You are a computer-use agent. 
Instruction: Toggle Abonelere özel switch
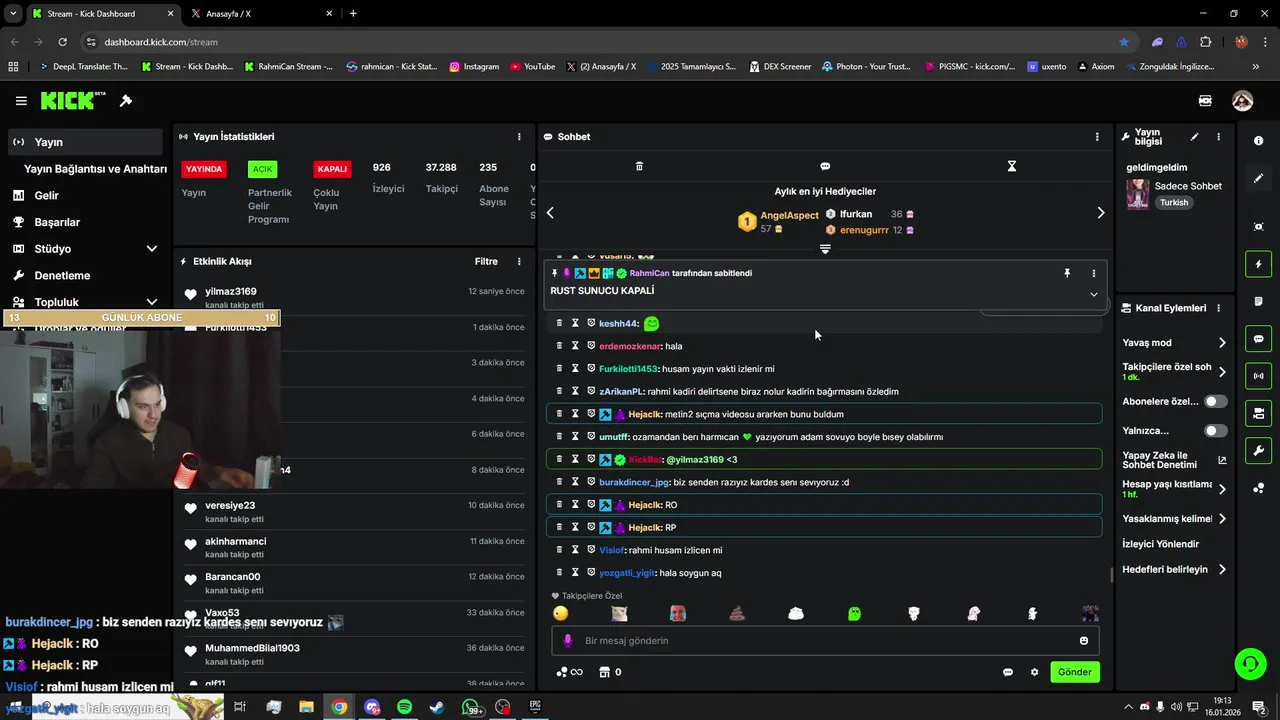coord(1216,401)
